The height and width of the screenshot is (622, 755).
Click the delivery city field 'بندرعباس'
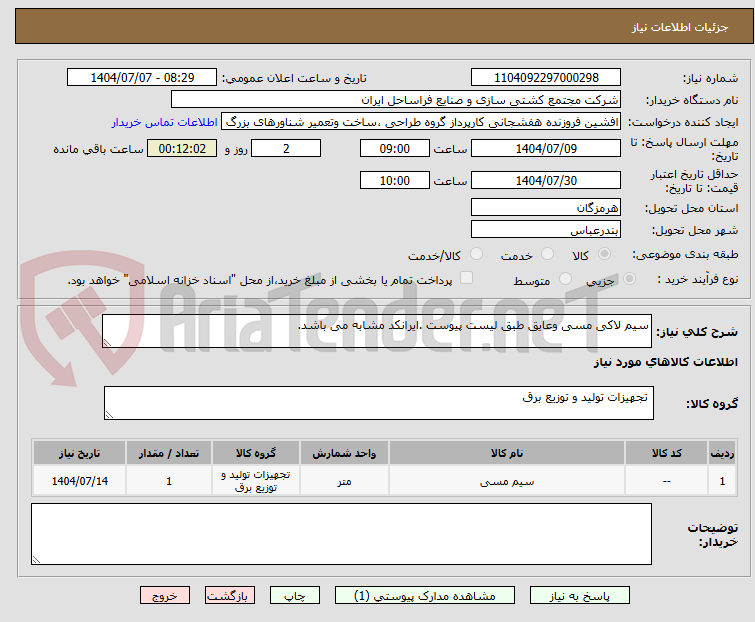pos(545,230)
